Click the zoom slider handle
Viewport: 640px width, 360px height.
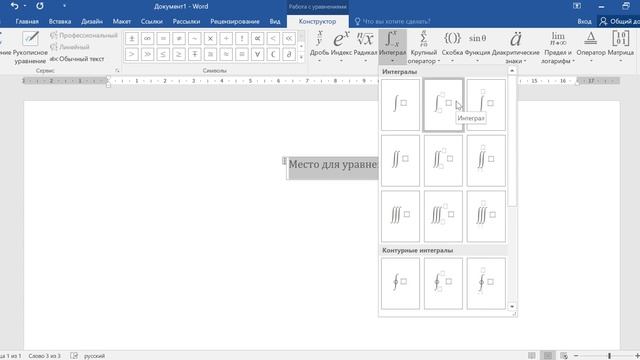coord(609,356)
